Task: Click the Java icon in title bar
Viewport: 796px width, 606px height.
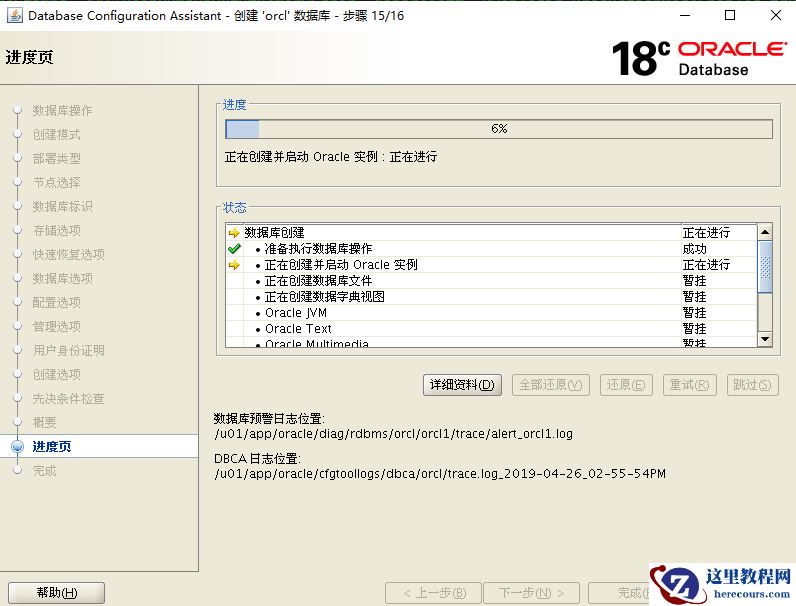Action: (x=14, y=15)
